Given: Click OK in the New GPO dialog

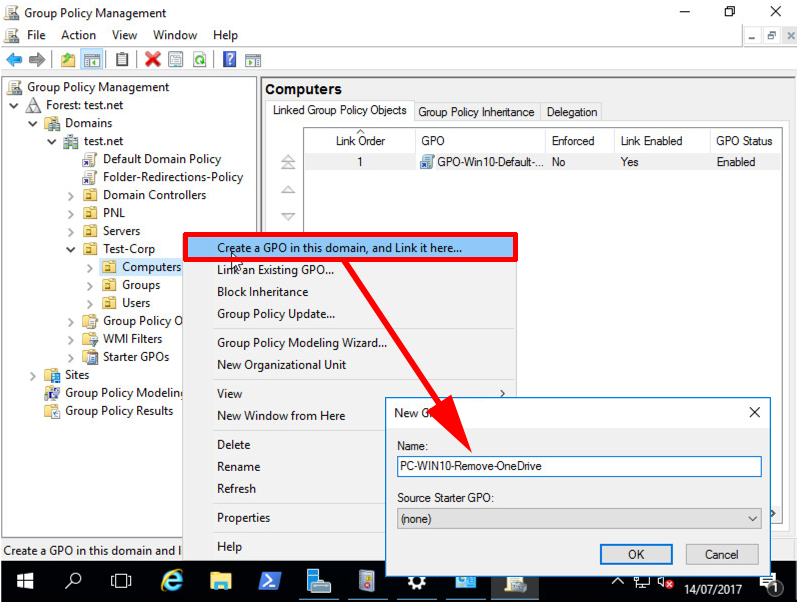Looking at the screenshot, I should point(636,554).
